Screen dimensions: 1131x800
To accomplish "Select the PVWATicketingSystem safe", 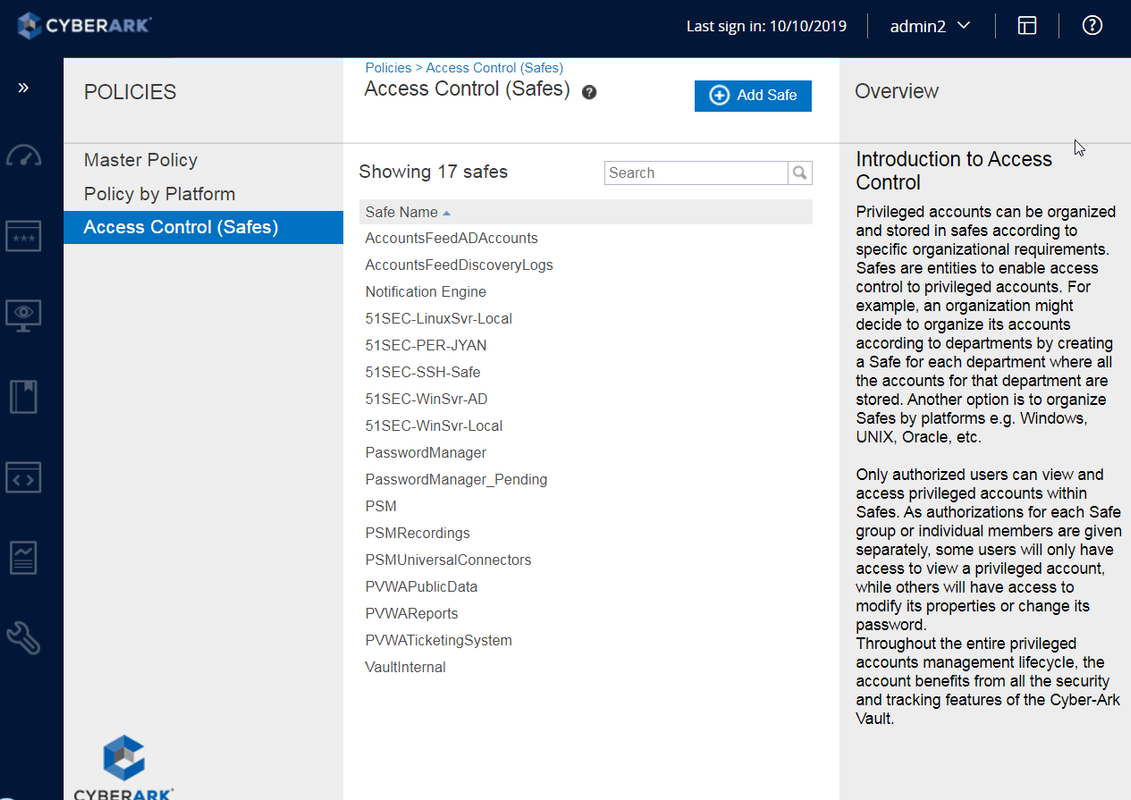I will (439, 641).
